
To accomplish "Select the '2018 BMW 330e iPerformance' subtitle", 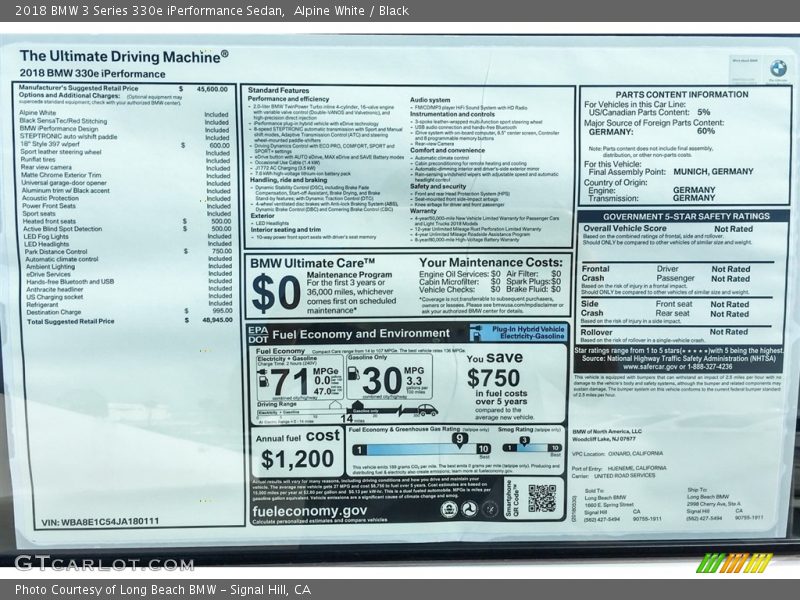I will (92, 74).
